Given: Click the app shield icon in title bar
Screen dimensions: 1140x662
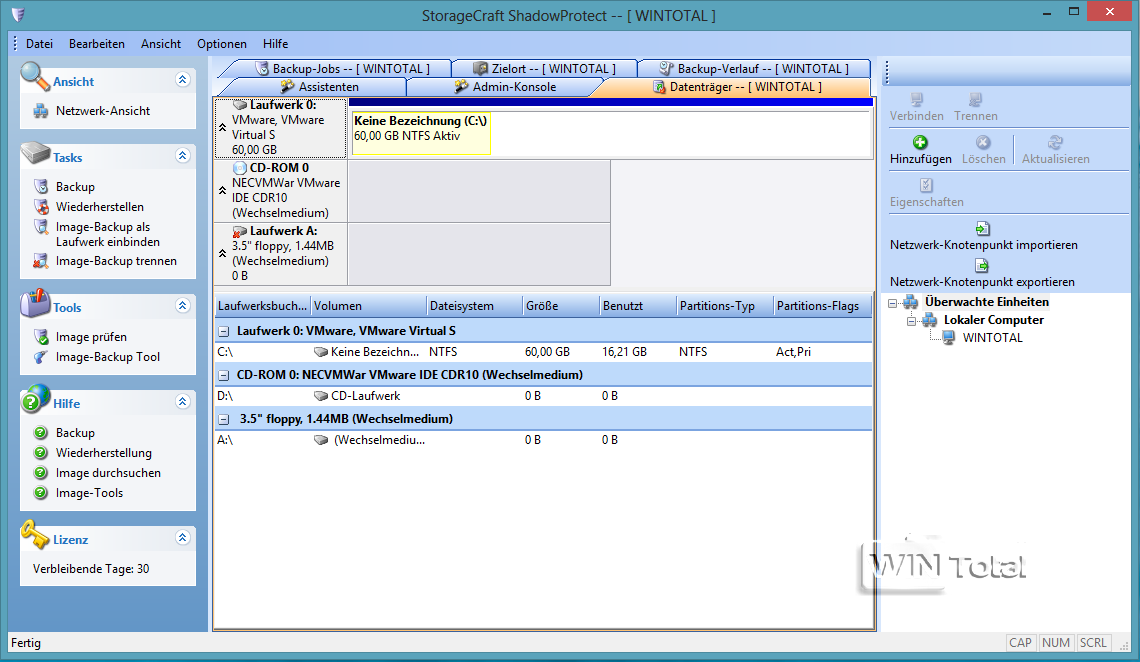Looking at the screenshot, I should 18,15.
